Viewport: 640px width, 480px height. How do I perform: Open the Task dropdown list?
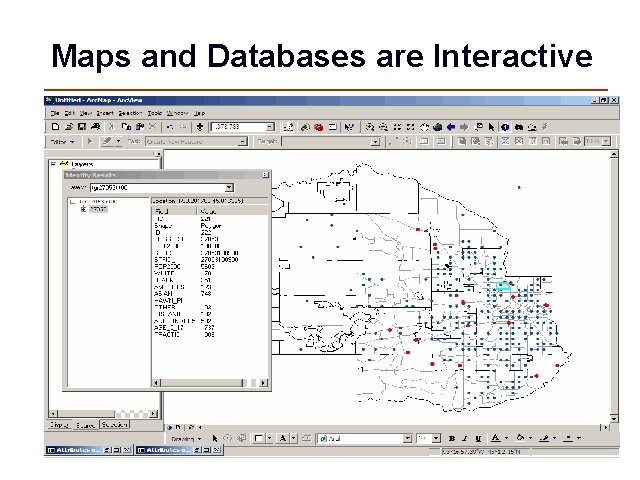click(242, 142)
